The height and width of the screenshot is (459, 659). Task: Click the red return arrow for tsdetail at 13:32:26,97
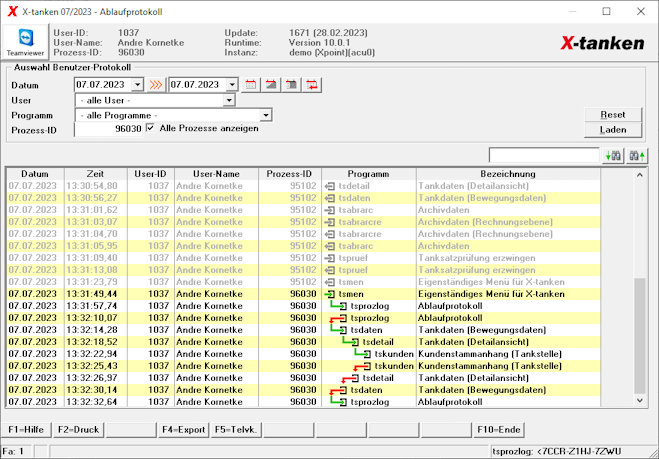[x=350, y=378]
